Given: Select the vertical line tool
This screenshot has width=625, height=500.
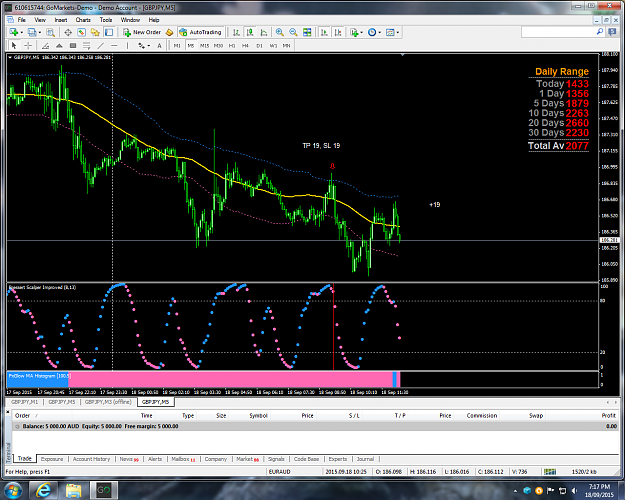Looking at the screenshot, I should pos(128,45).
